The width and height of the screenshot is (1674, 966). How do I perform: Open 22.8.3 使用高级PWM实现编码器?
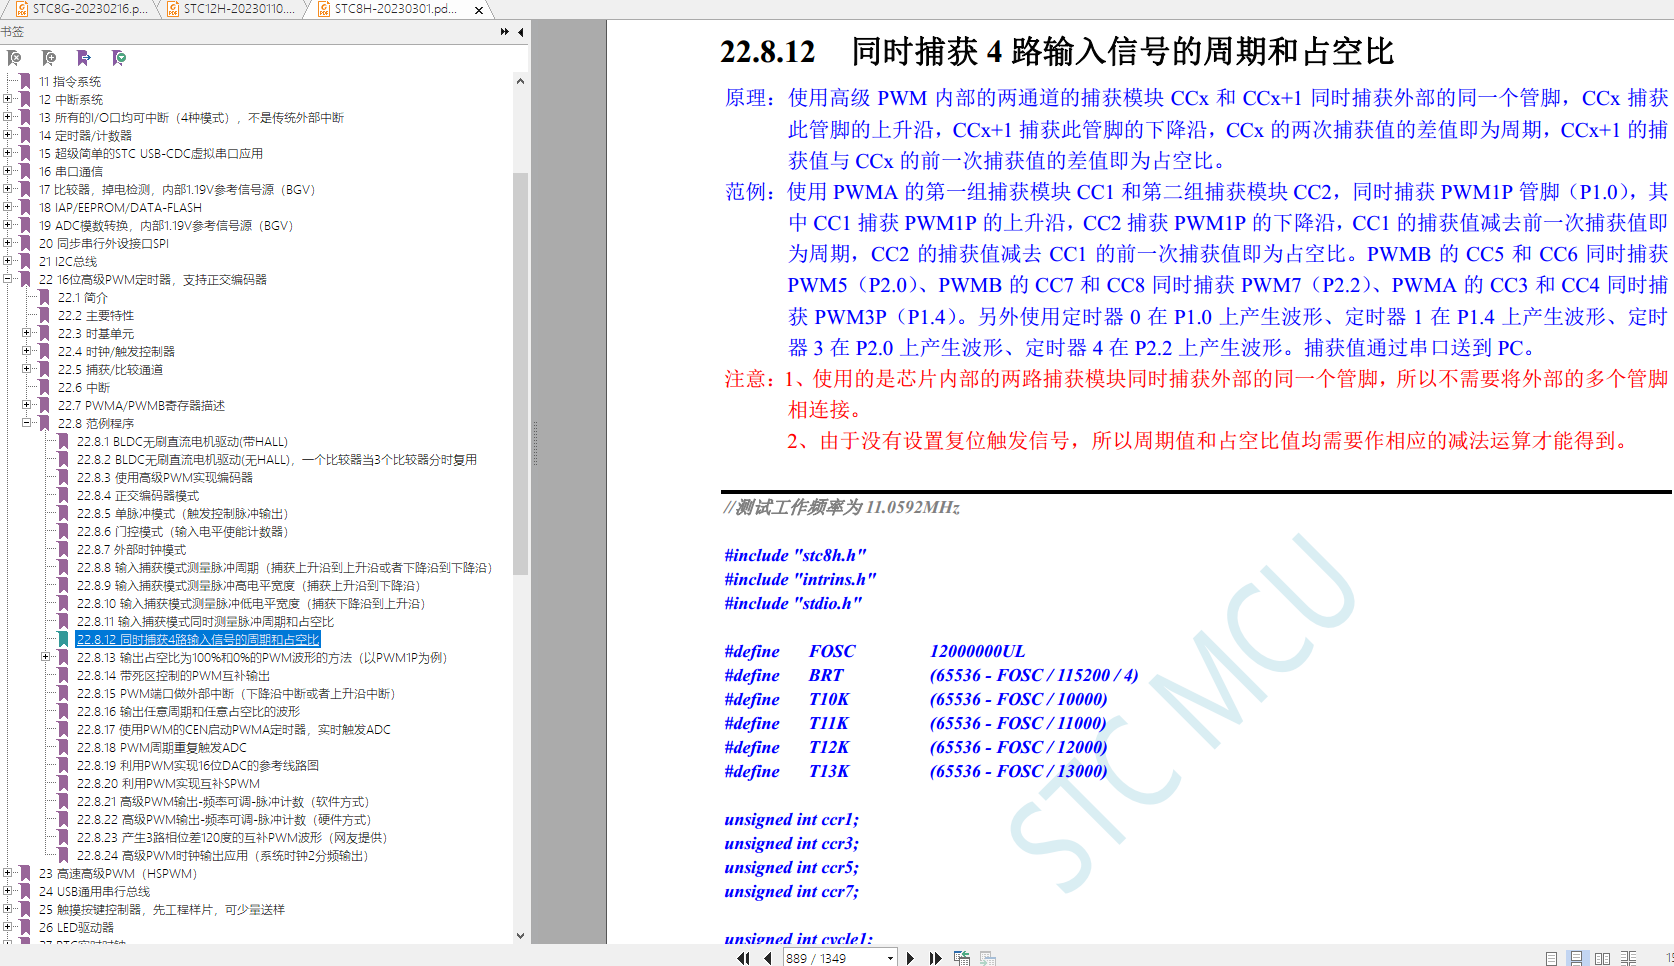pyautogui.click(x=165, y=478)
